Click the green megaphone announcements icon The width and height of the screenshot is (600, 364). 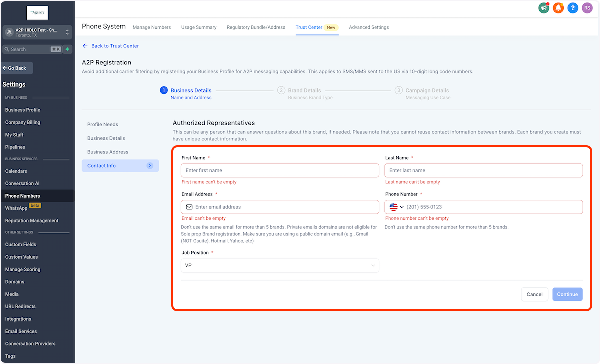[543, 8]
